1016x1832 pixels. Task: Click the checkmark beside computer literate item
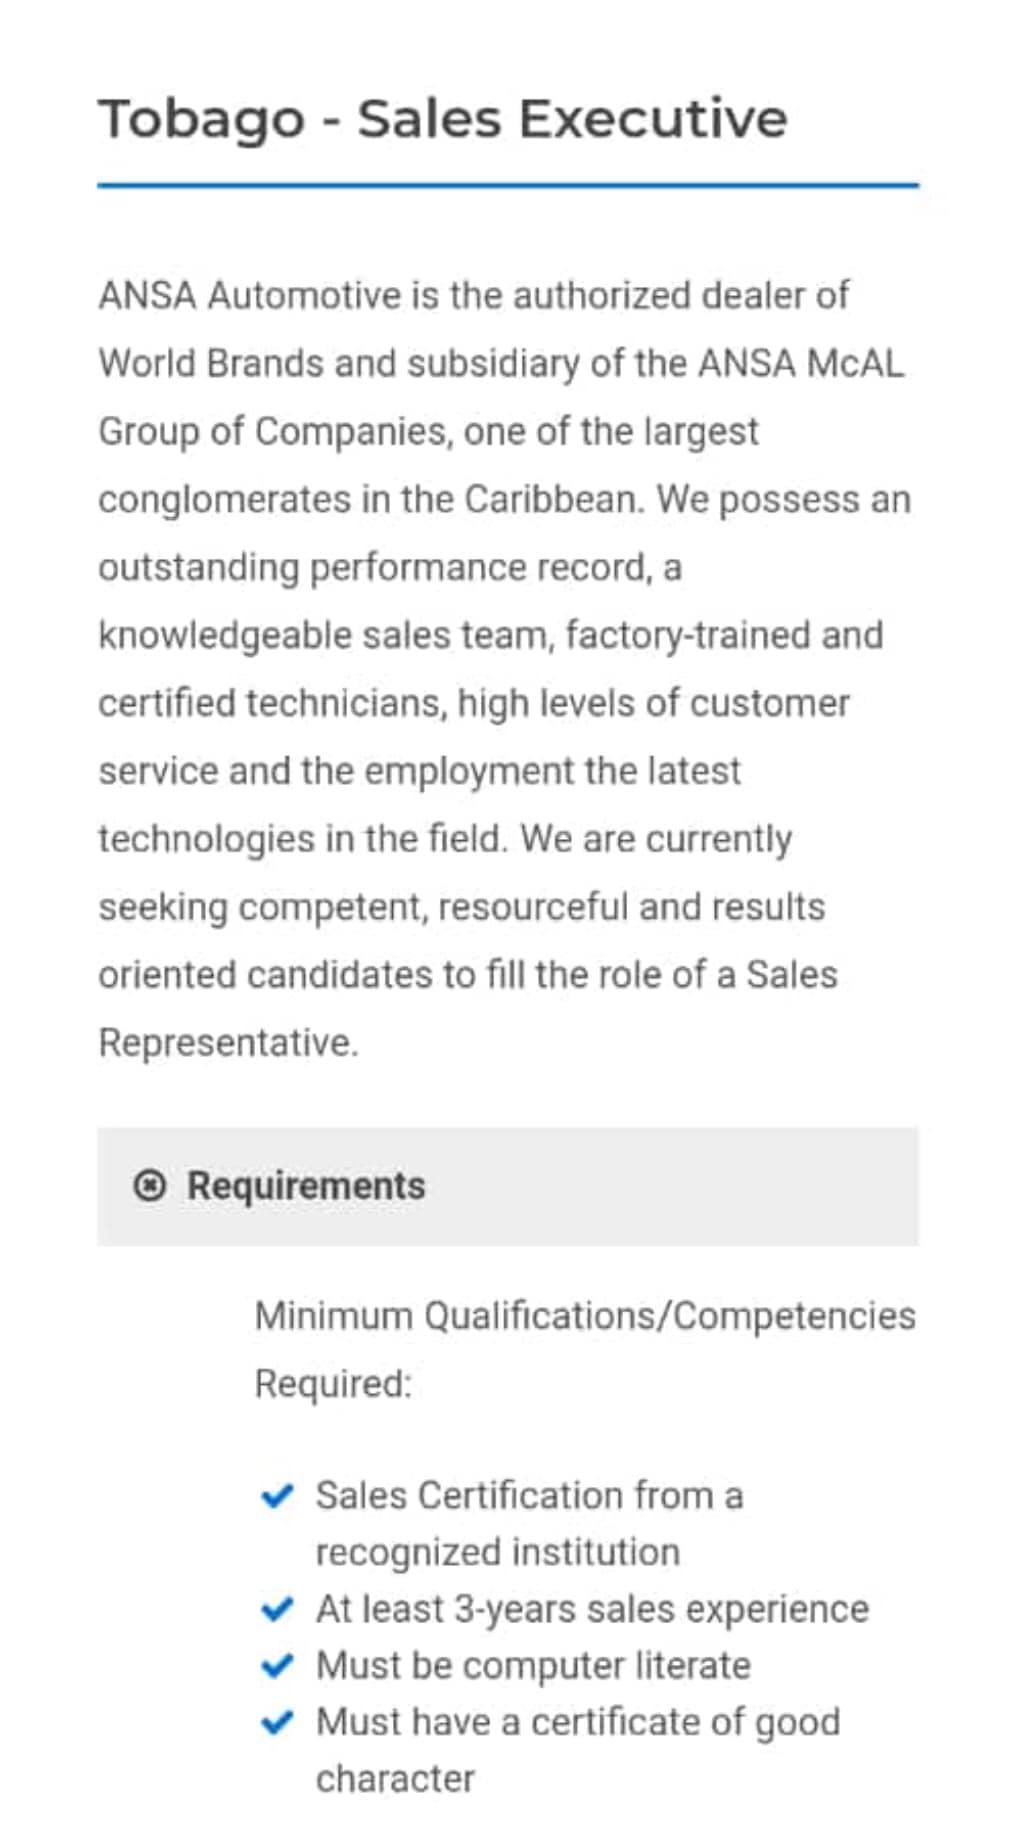276,1666
